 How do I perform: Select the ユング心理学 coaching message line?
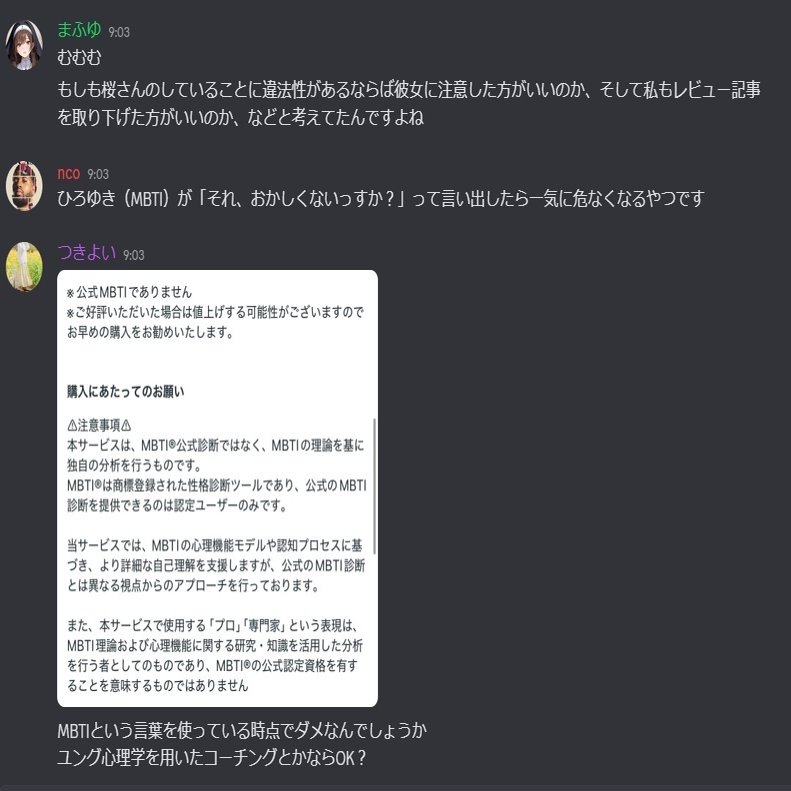(x=211, y=758)
